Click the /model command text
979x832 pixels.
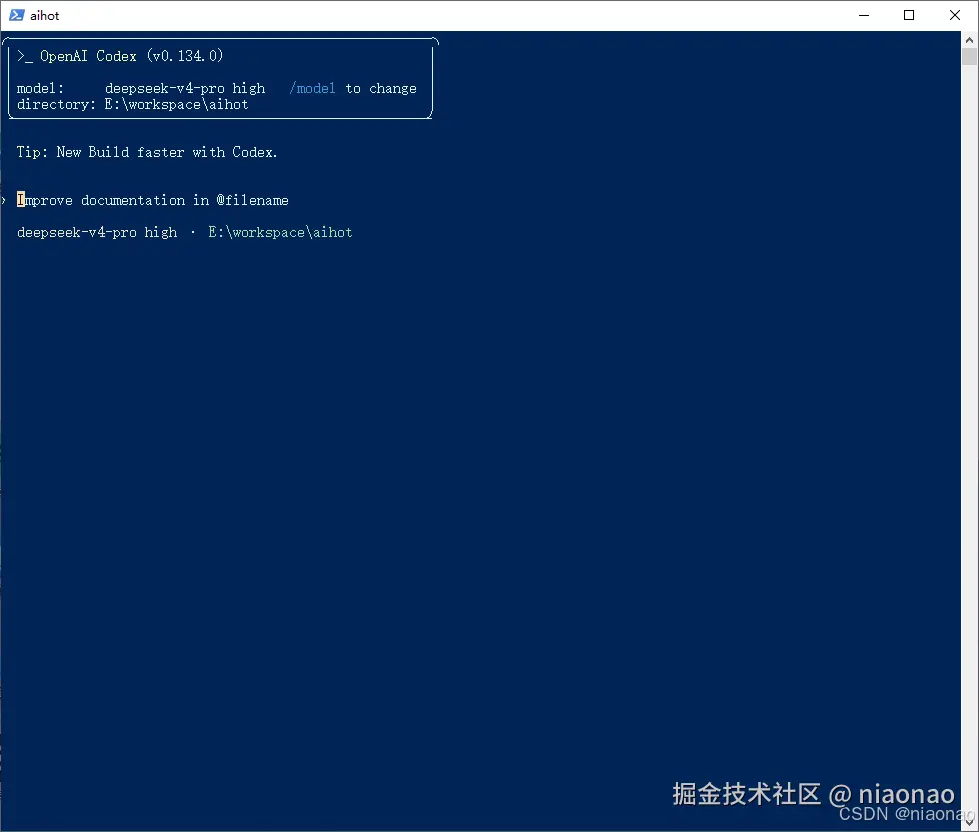pos(312,88)
